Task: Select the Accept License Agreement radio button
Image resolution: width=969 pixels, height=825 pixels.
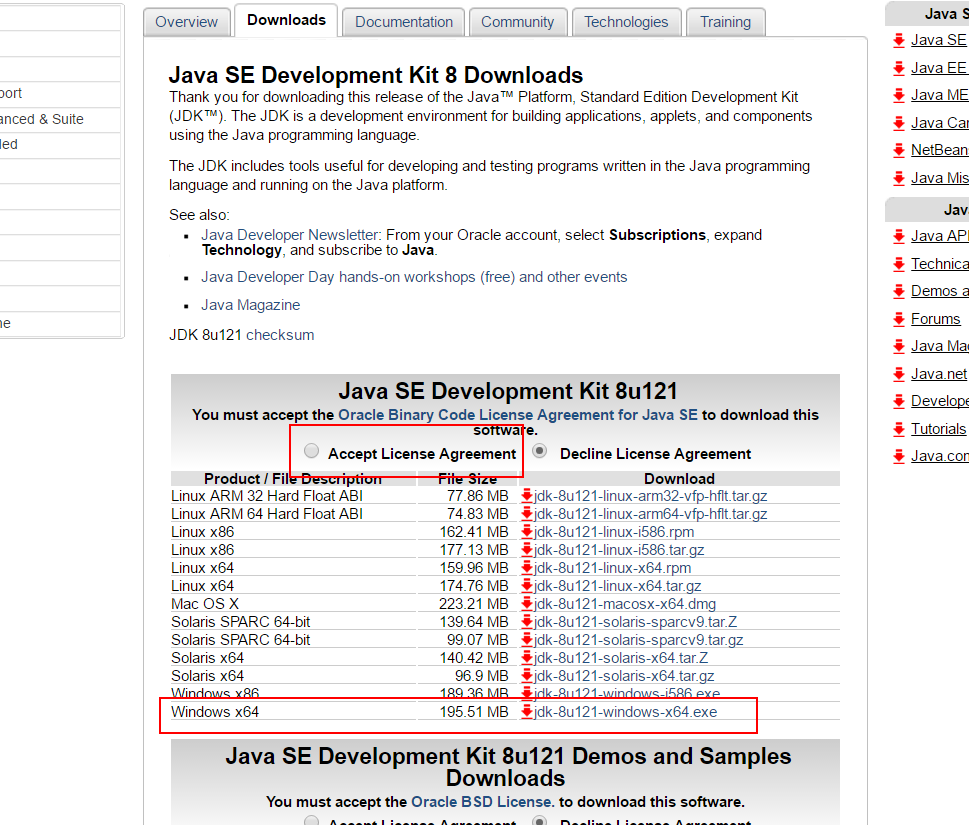Action: 311,451
